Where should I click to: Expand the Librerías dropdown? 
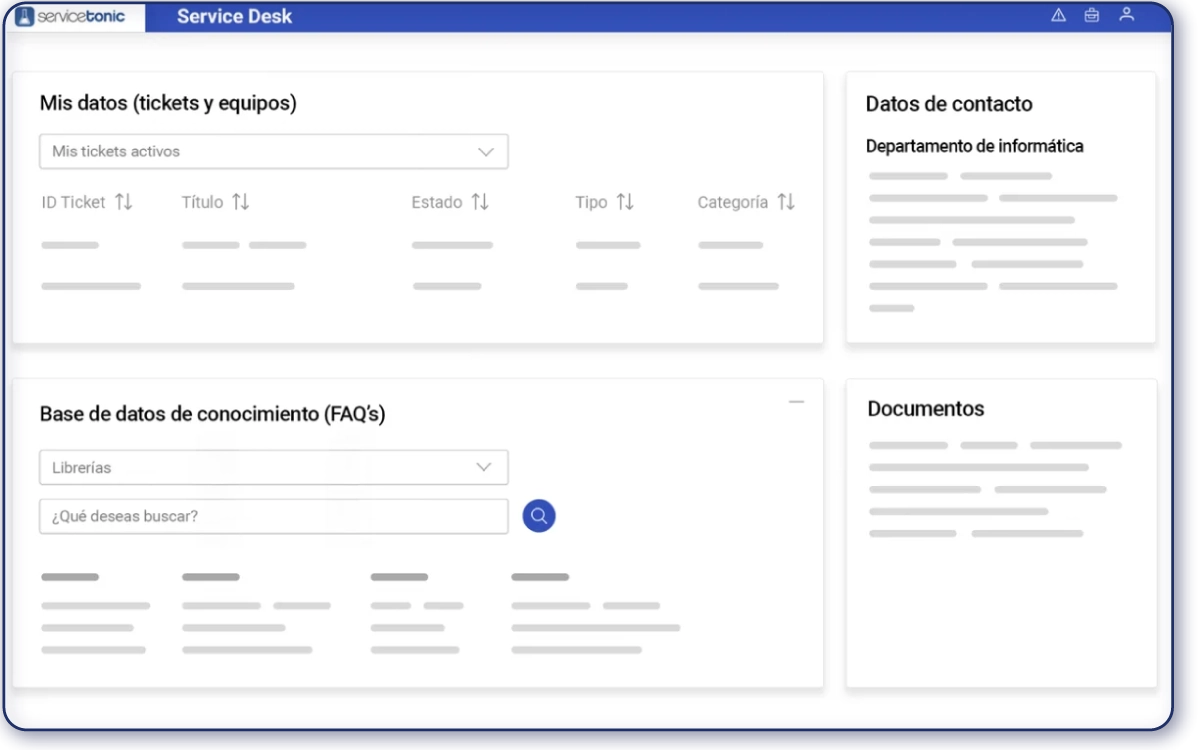tap(274, 467)
